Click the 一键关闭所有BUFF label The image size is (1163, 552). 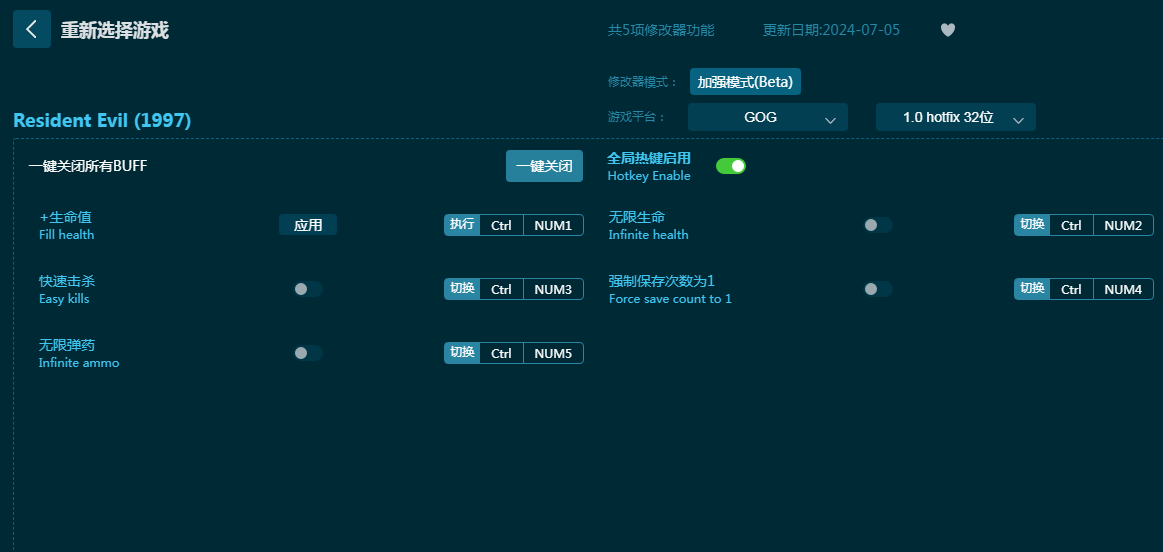tap(88, 166)
